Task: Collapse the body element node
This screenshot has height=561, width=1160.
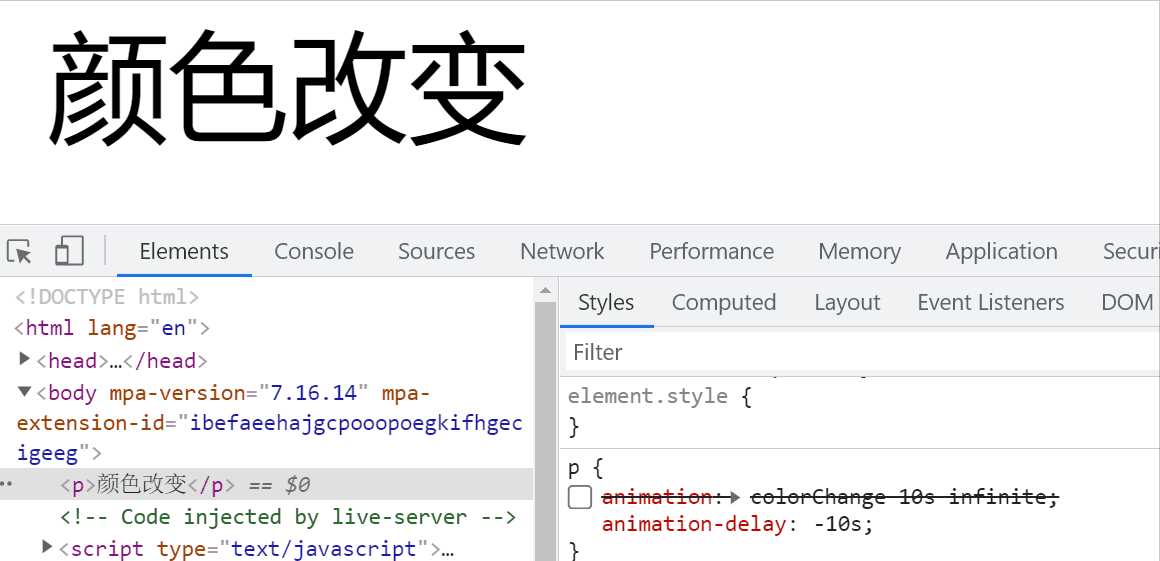Action: (x=24, y=392)
